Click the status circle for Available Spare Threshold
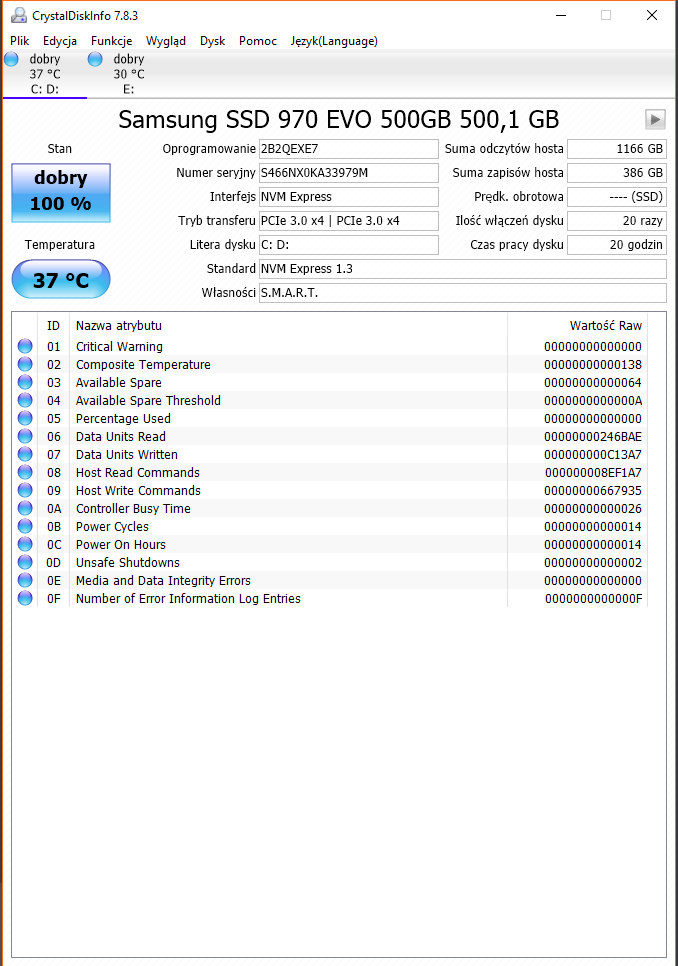The width and height of the screenshot is (678, 966). pos(25,400)
